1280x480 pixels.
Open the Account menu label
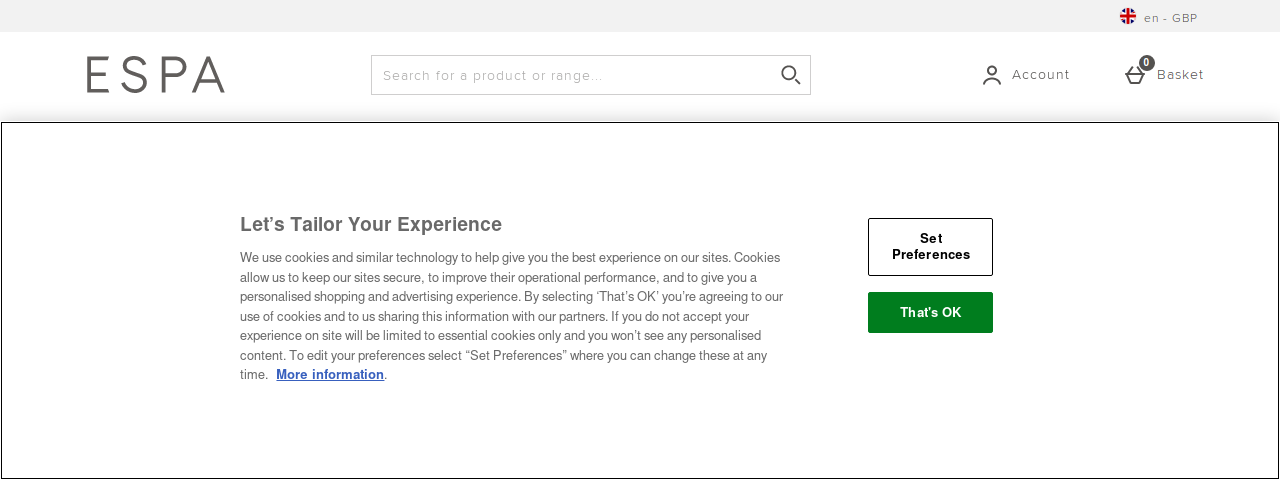(1041, 75)
